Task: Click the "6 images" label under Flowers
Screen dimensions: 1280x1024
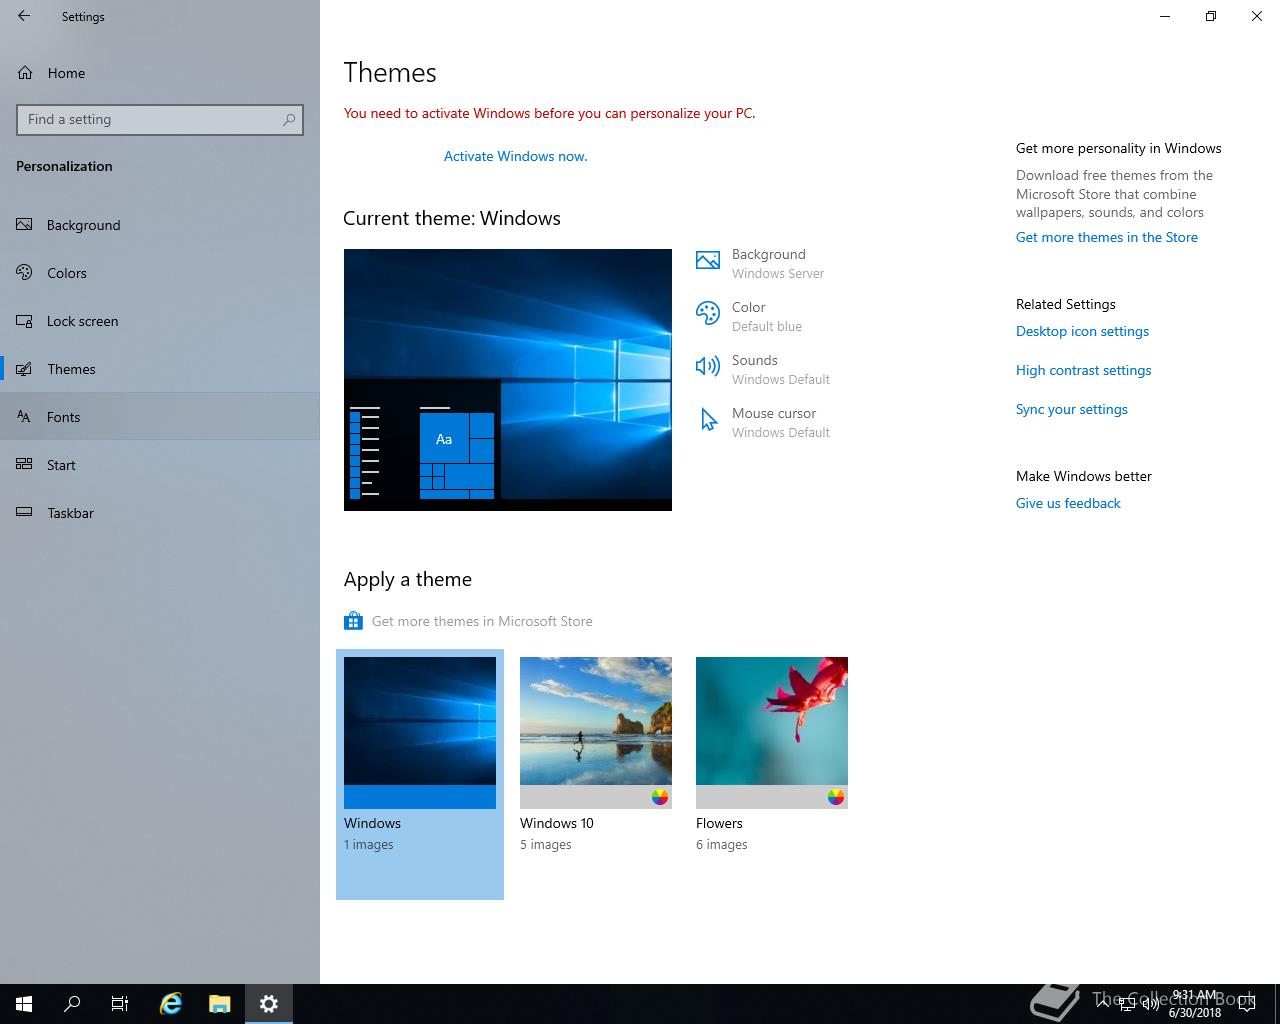Action: (x=722, y=845)
